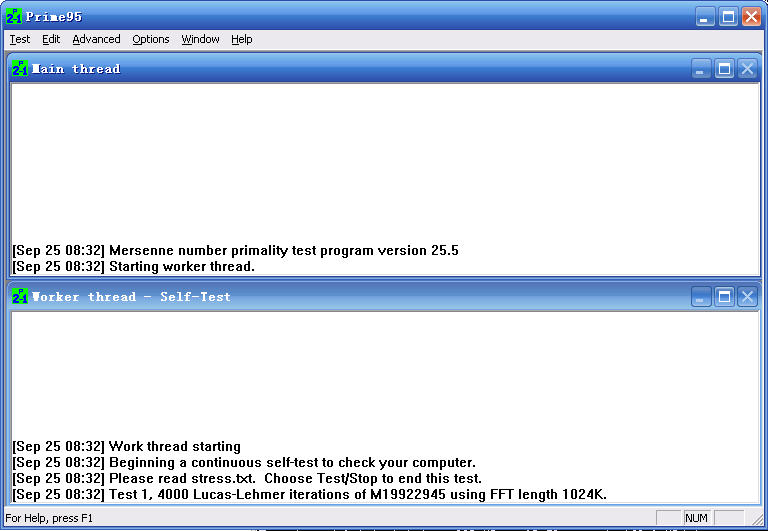
Task: Click the Main thread window icon
Action: click(x=19, y=69)
